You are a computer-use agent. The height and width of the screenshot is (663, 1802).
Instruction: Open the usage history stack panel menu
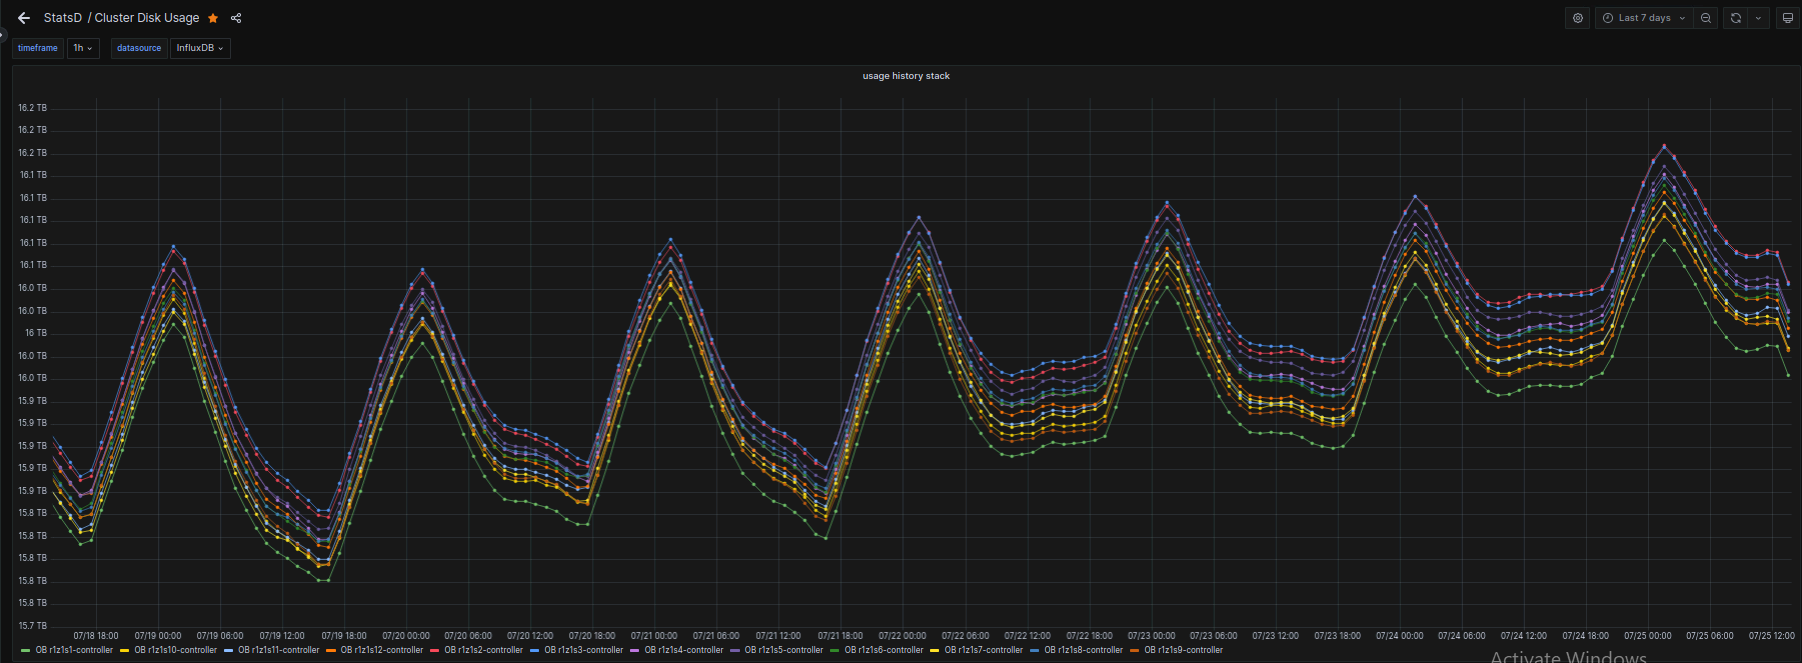coord(906,76)
